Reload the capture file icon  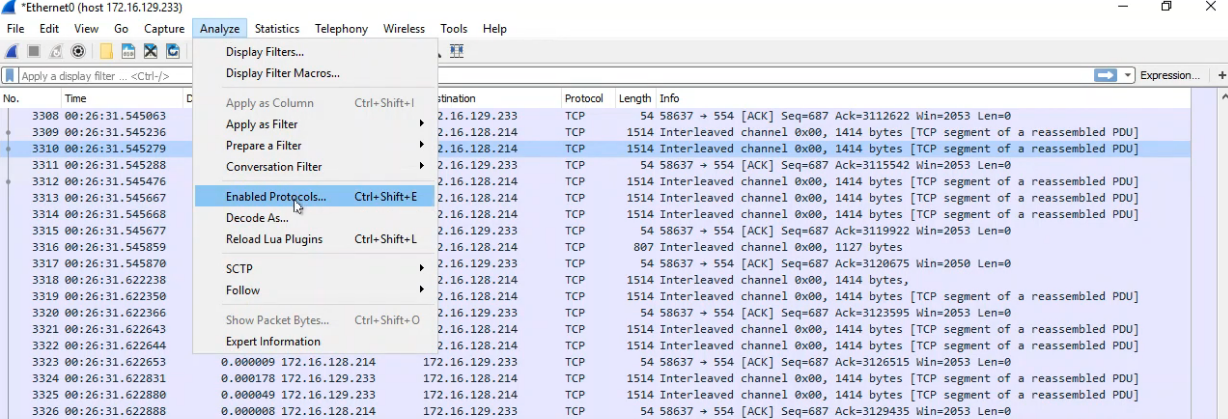[173, 51]
